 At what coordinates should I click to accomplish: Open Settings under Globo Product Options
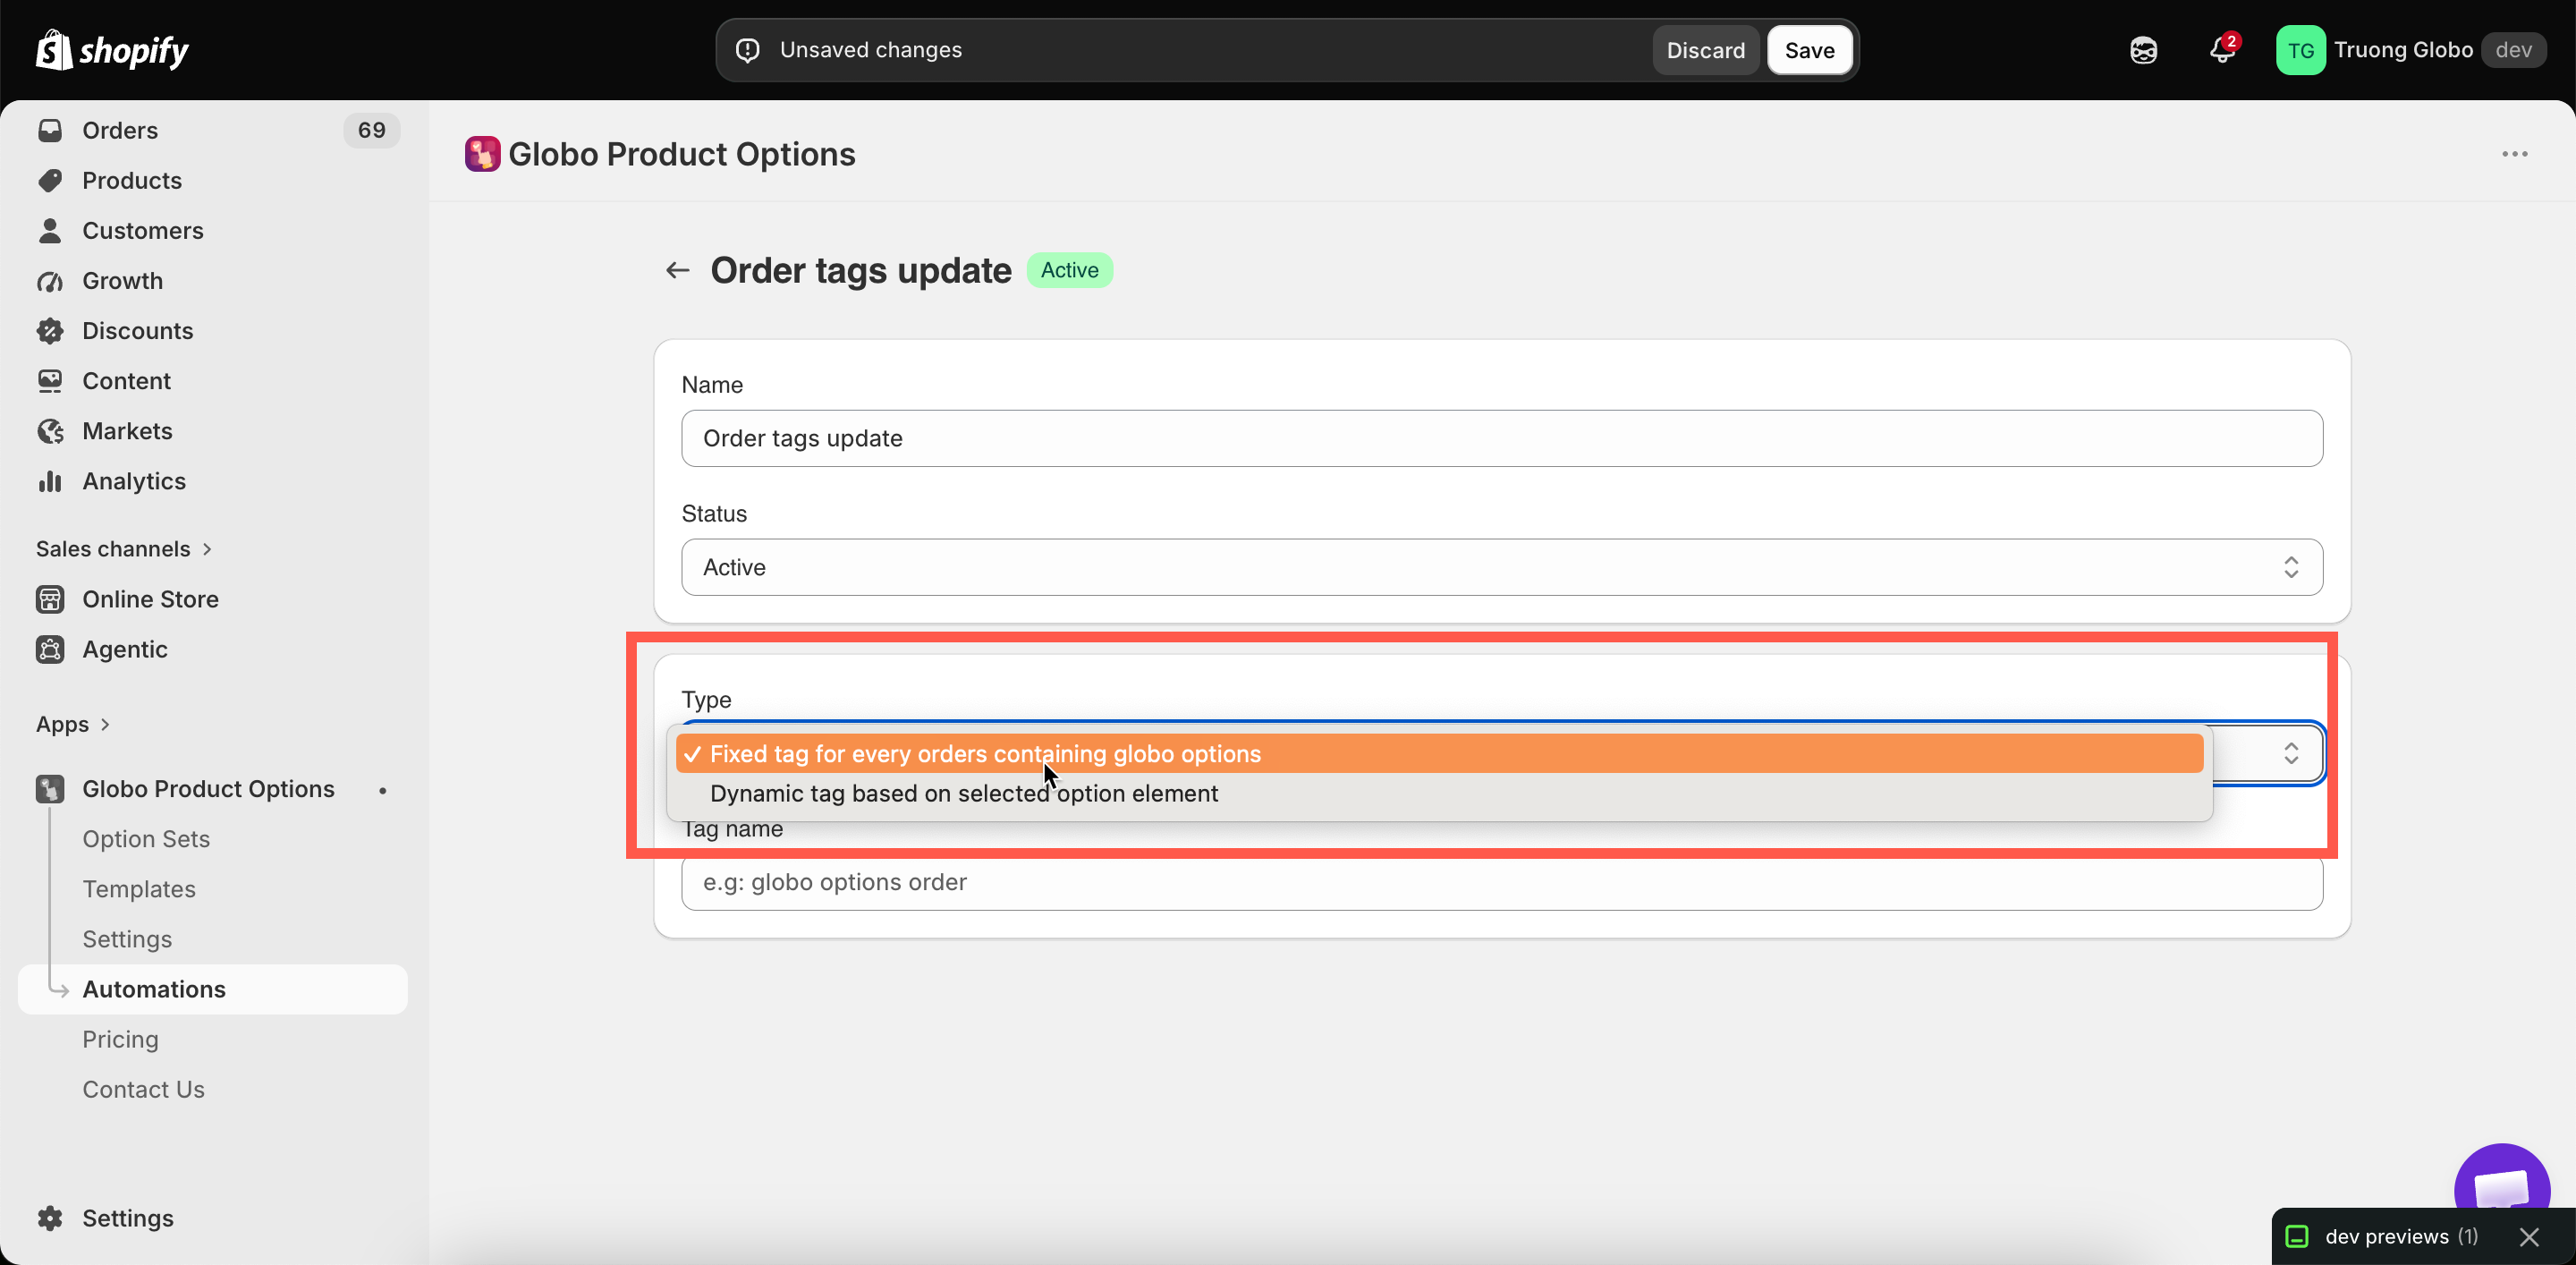pyautogui.click(x=127, y=939)
